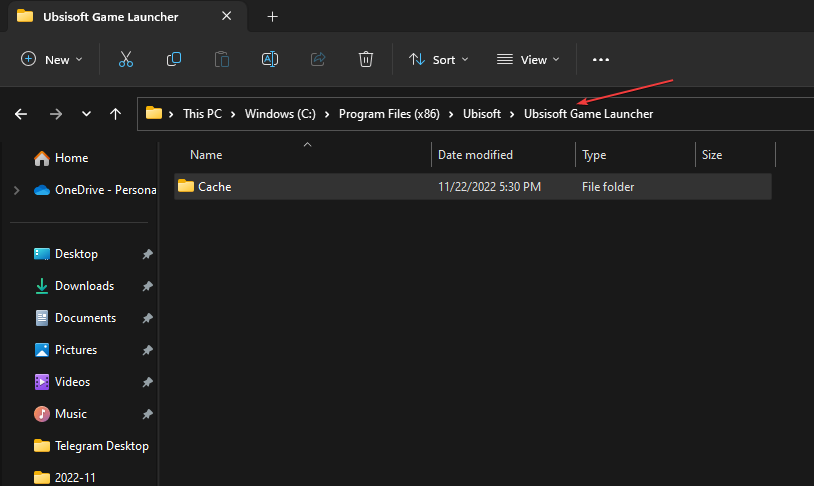Screen dimensions: 814x486
Task: Expand chevron after Ubisoft in breadcrumb
Action: coord(512,114)
